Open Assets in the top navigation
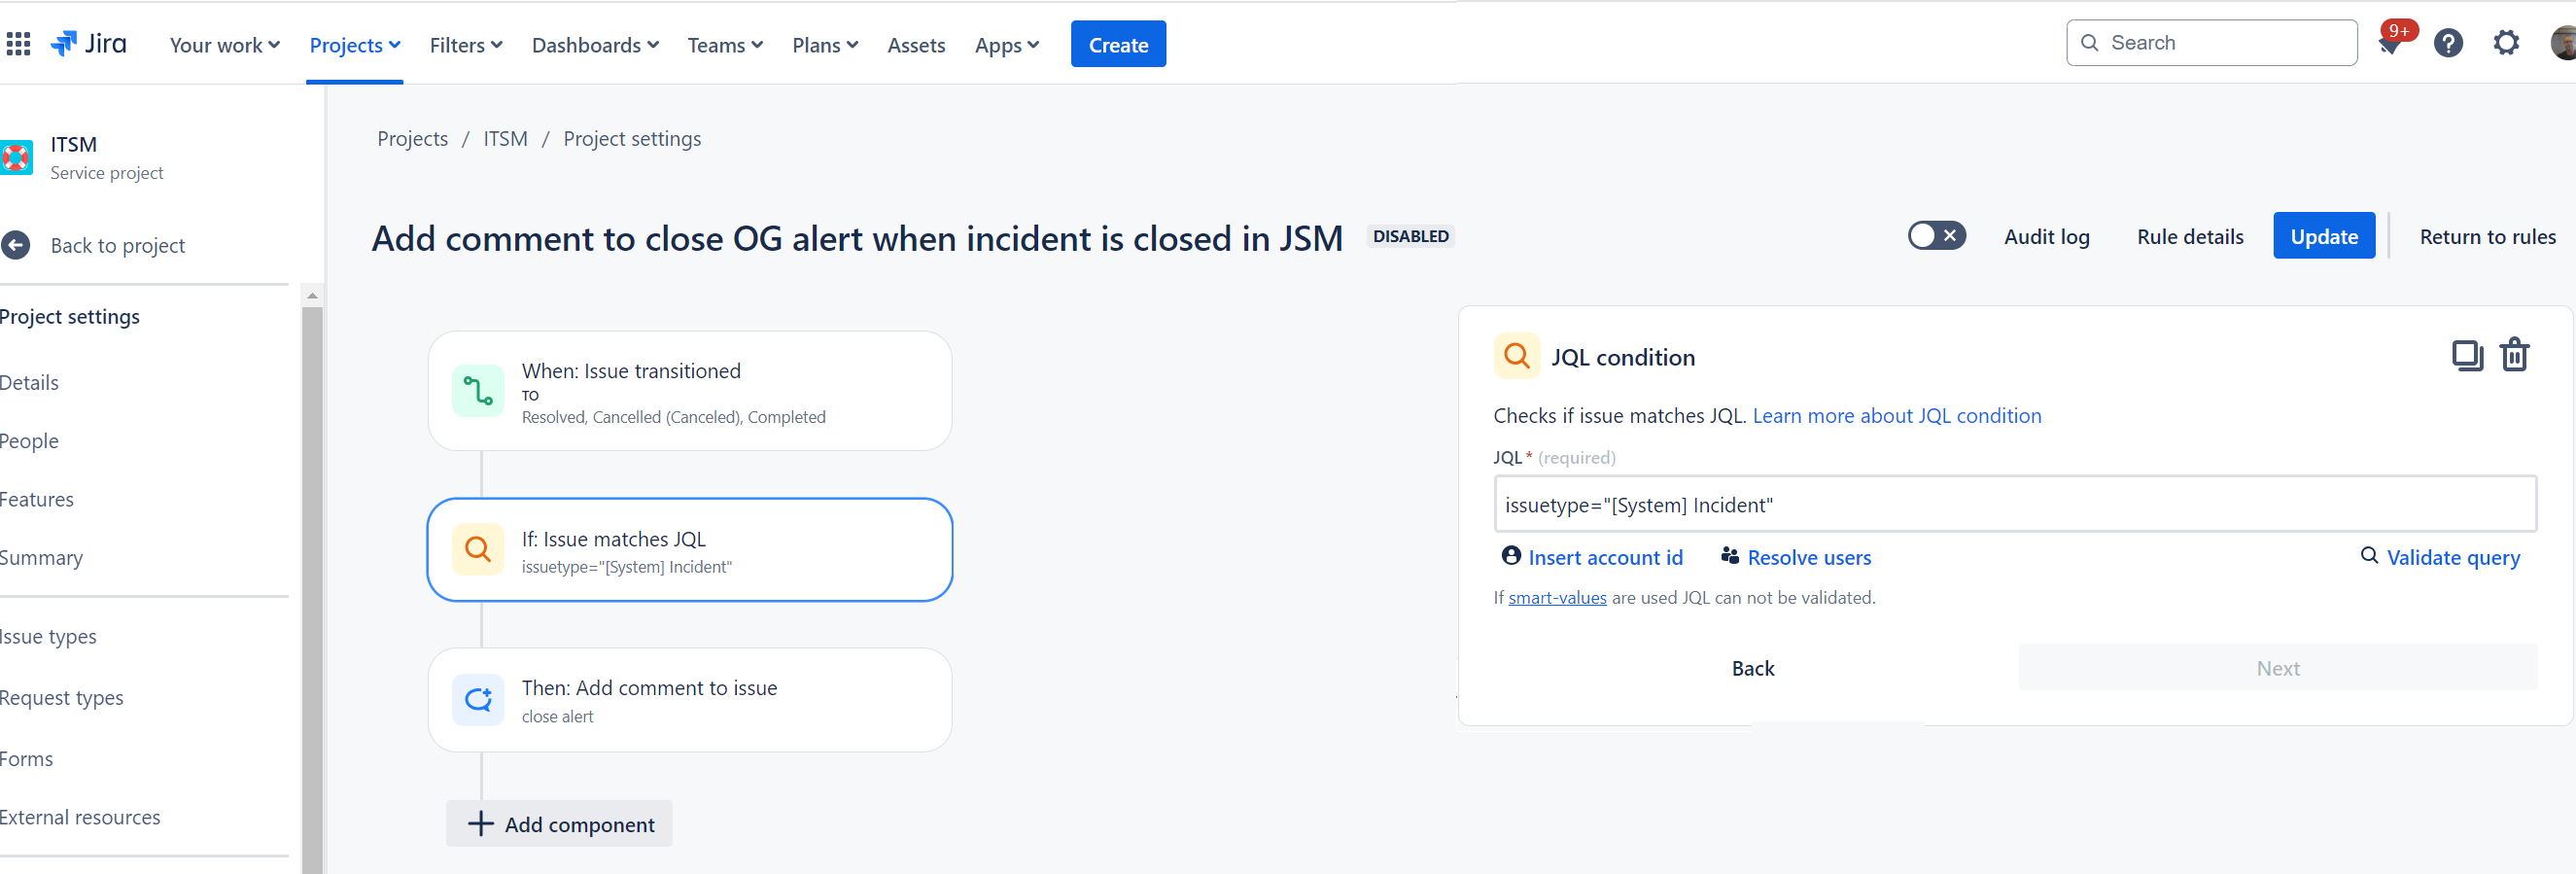This screenshot has height=874, width=2576. (x=916, y=45)
